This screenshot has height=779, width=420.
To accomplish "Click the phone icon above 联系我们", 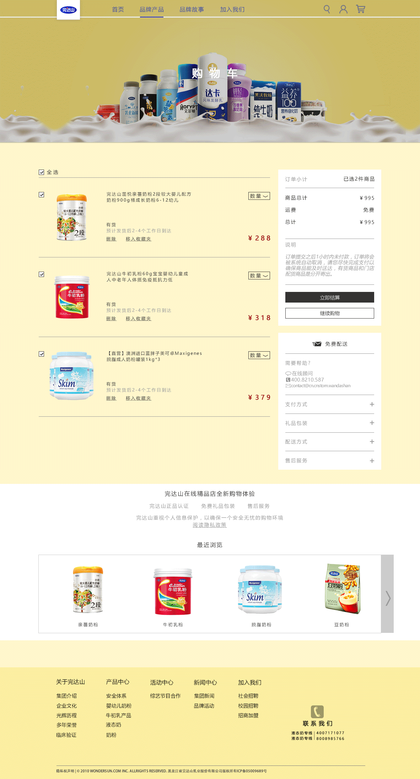I will (x=317, y=711).
